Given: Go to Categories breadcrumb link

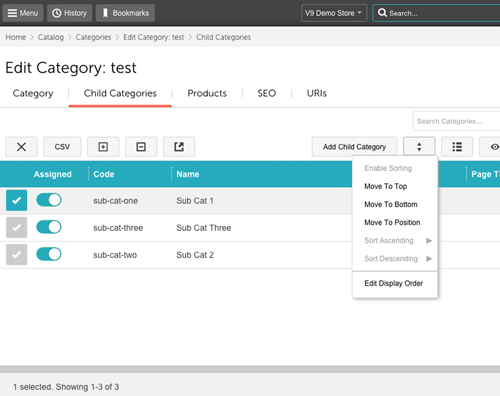Looking at the screenshot, I should pyautogui.click(x=93, y=37).
